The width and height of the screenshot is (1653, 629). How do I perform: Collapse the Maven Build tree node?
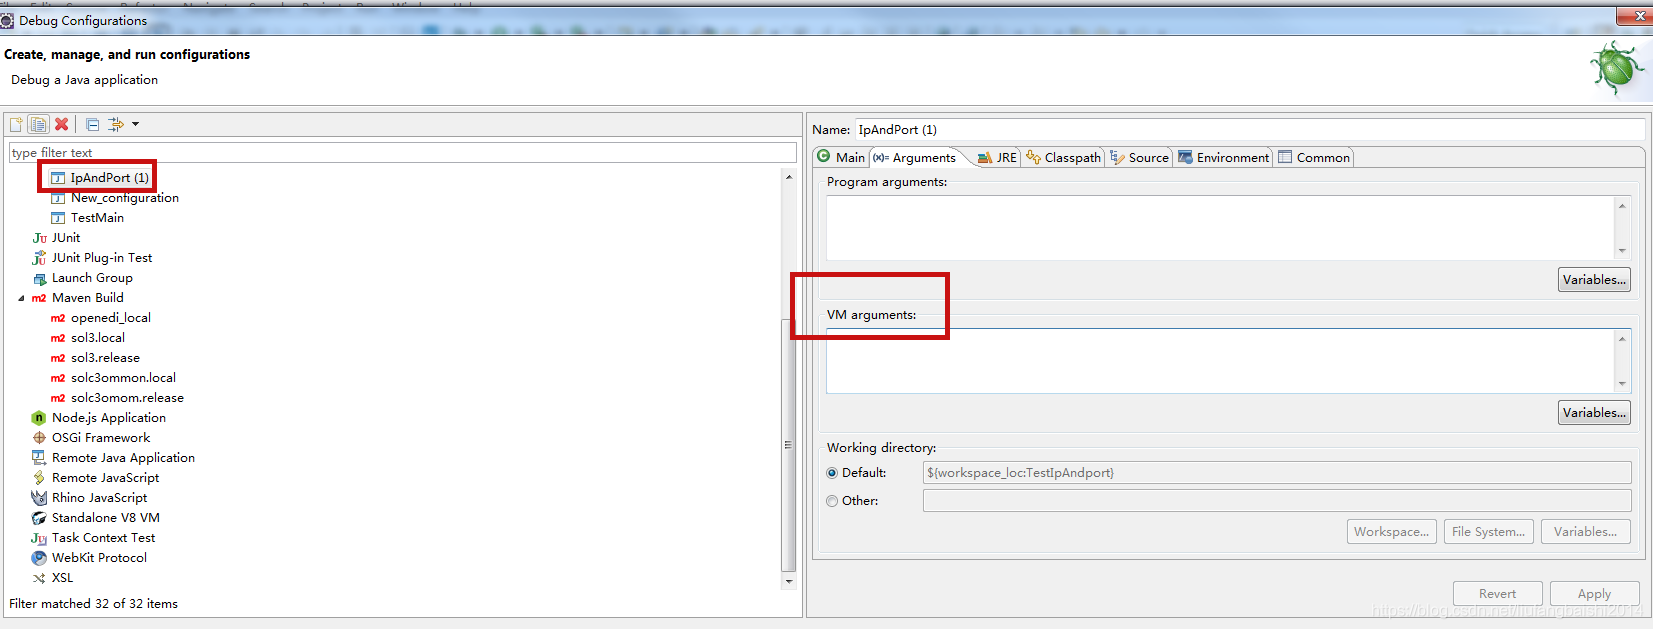click(21, 298)
